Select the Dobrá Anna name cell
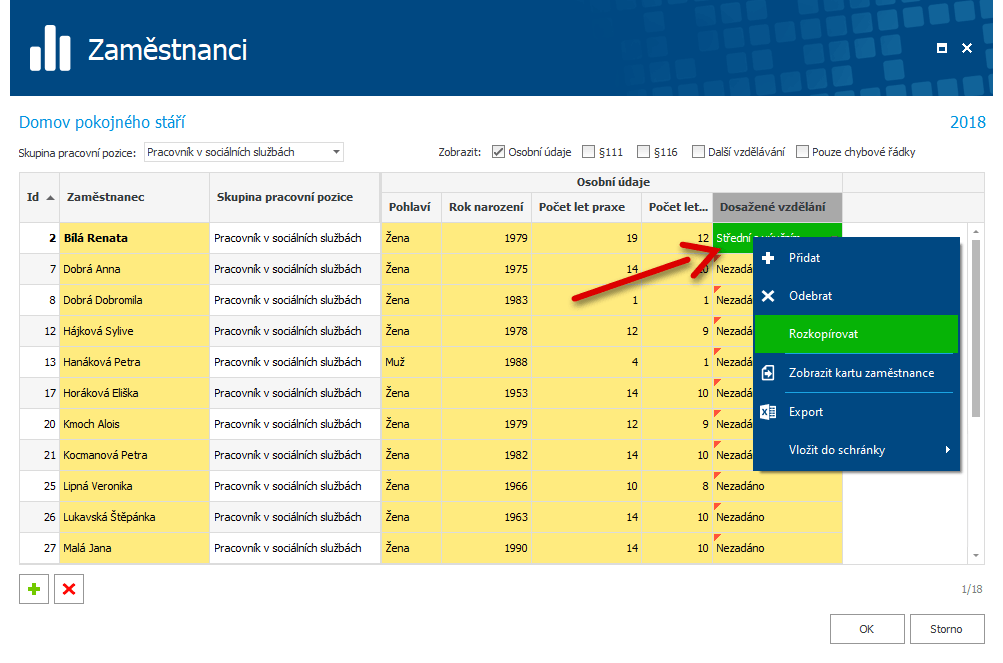 134,269
